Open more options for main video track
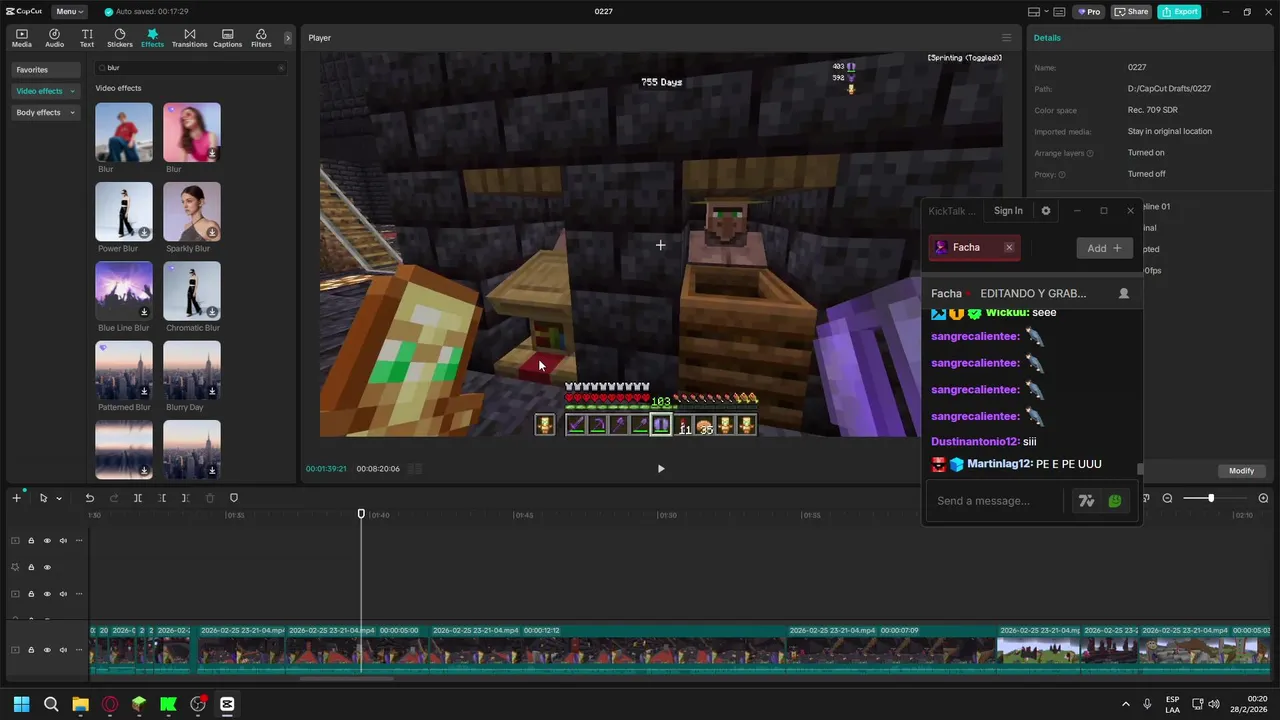This screenshot has height=720, width=1280. click(79, 650)
